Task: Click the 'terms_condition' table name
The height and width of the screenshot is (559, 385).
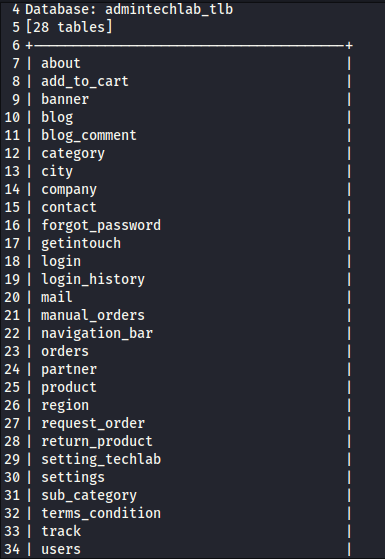Action: point(101,513)
